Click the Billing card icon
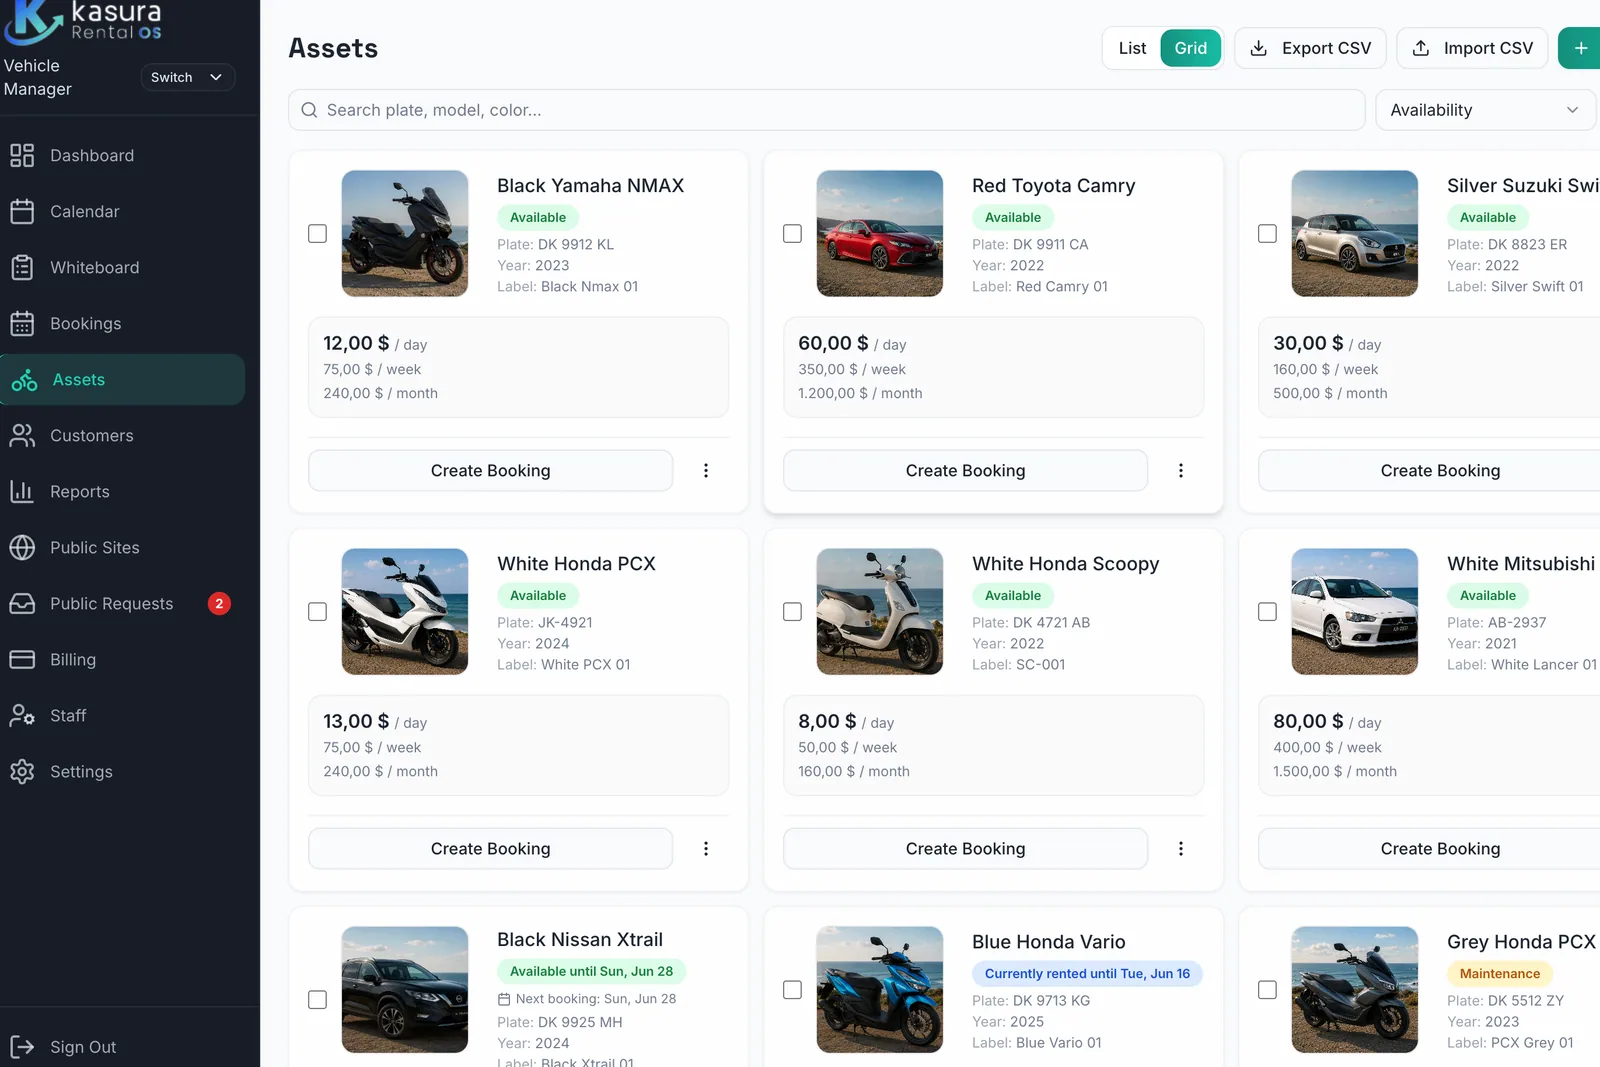 tap(22, 659)
